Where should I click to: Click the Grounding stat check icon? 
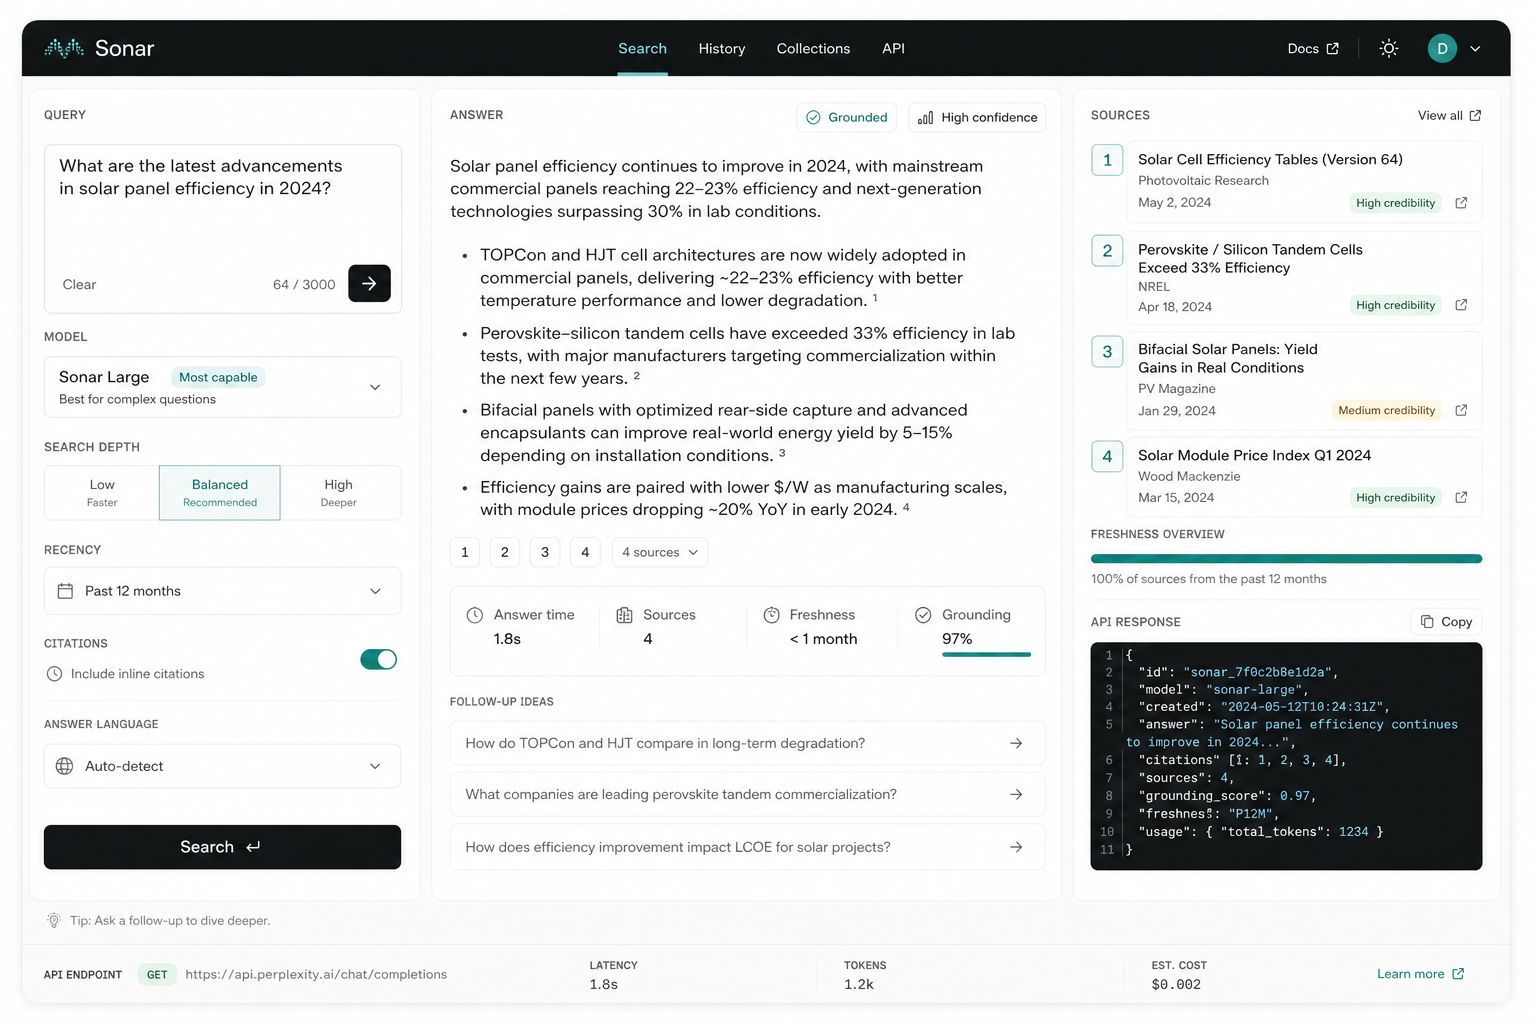(x=923, y=615)
